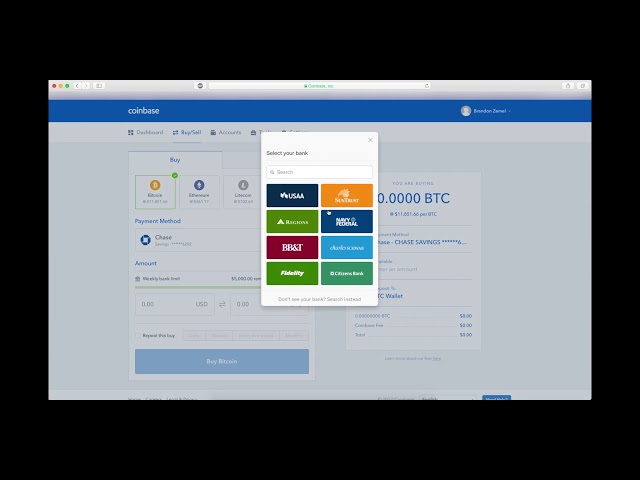Open the Buy/Sell navigation tab
Image resolution: width=640 pixels, height=480 pixels.
187,132
